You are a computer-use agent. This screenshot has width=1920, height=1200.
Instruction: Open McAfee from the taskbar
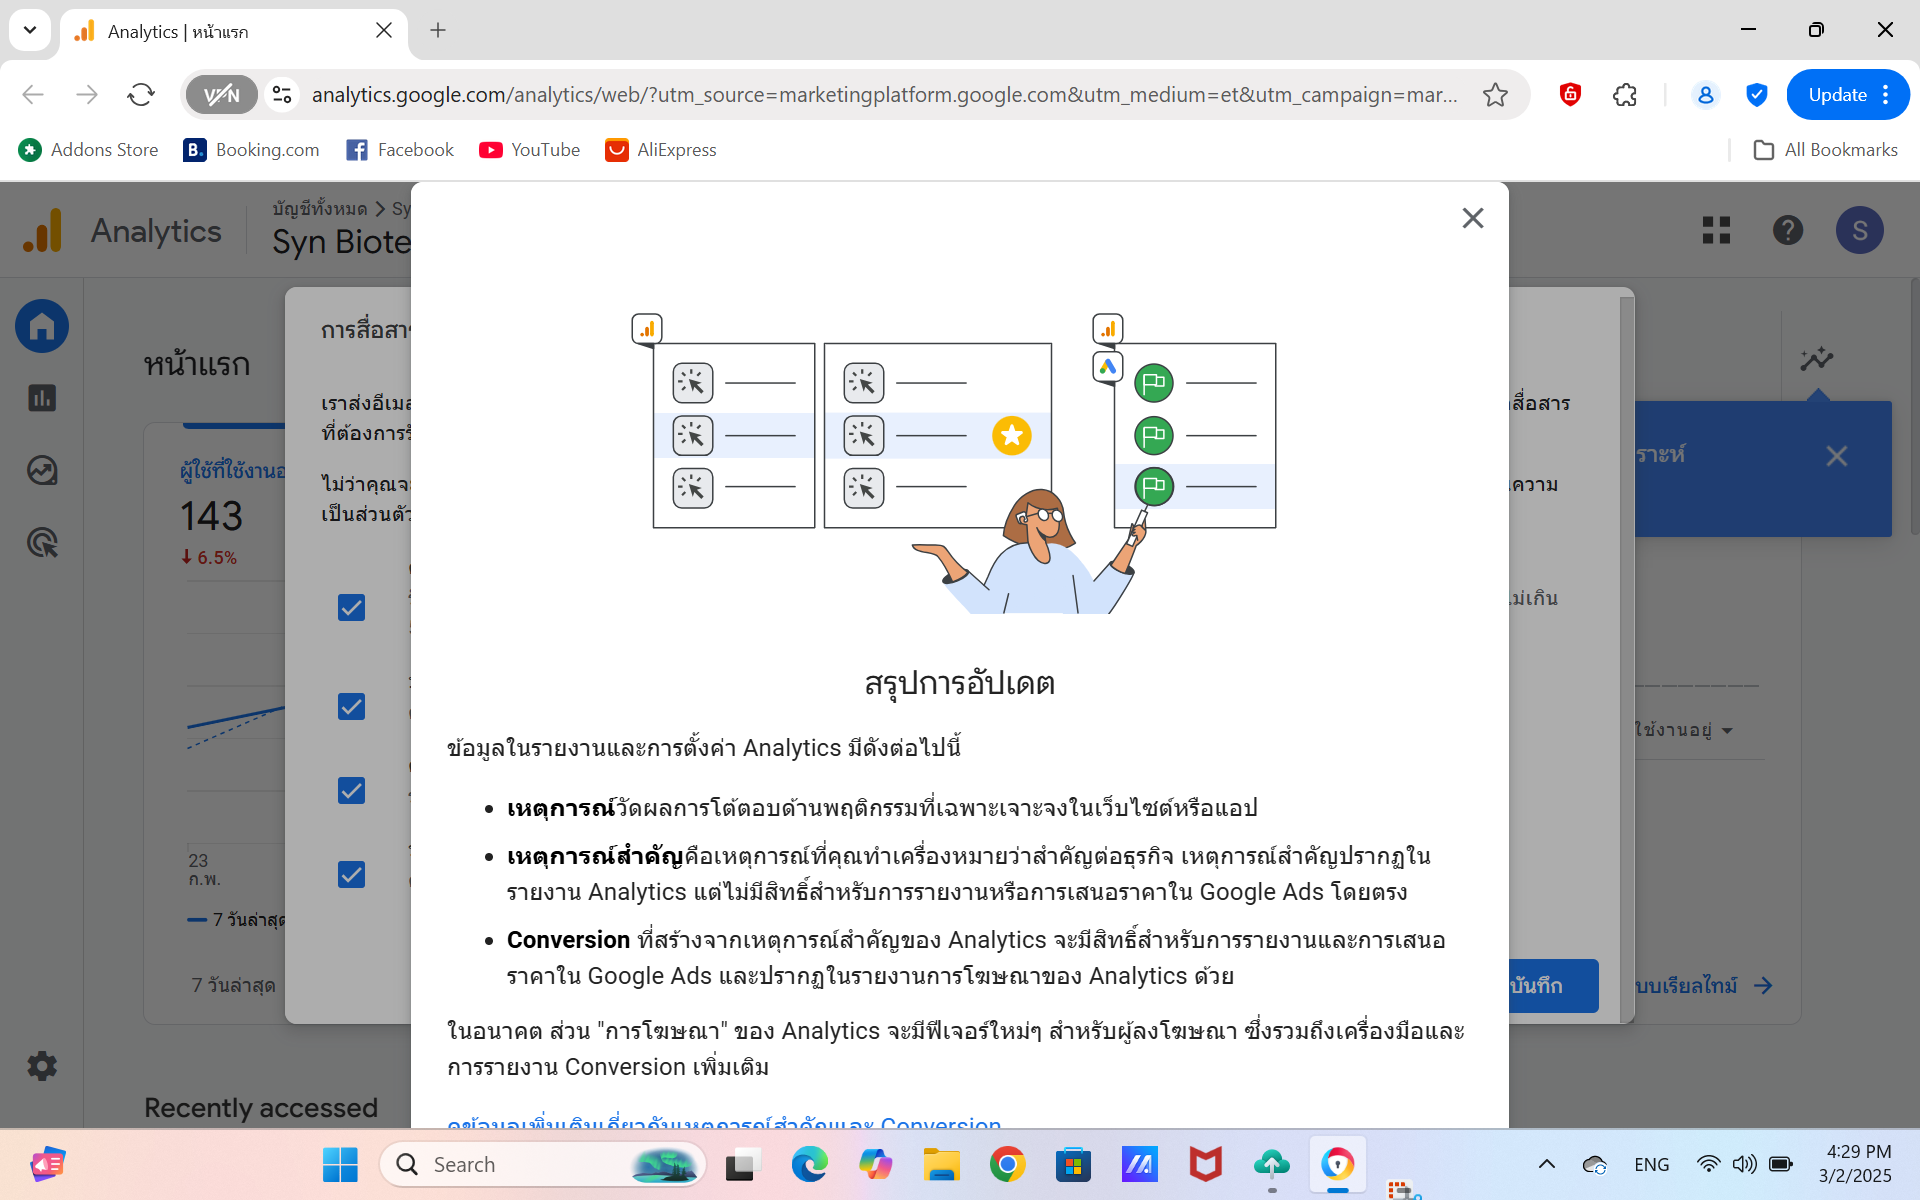(1205, 1165)
